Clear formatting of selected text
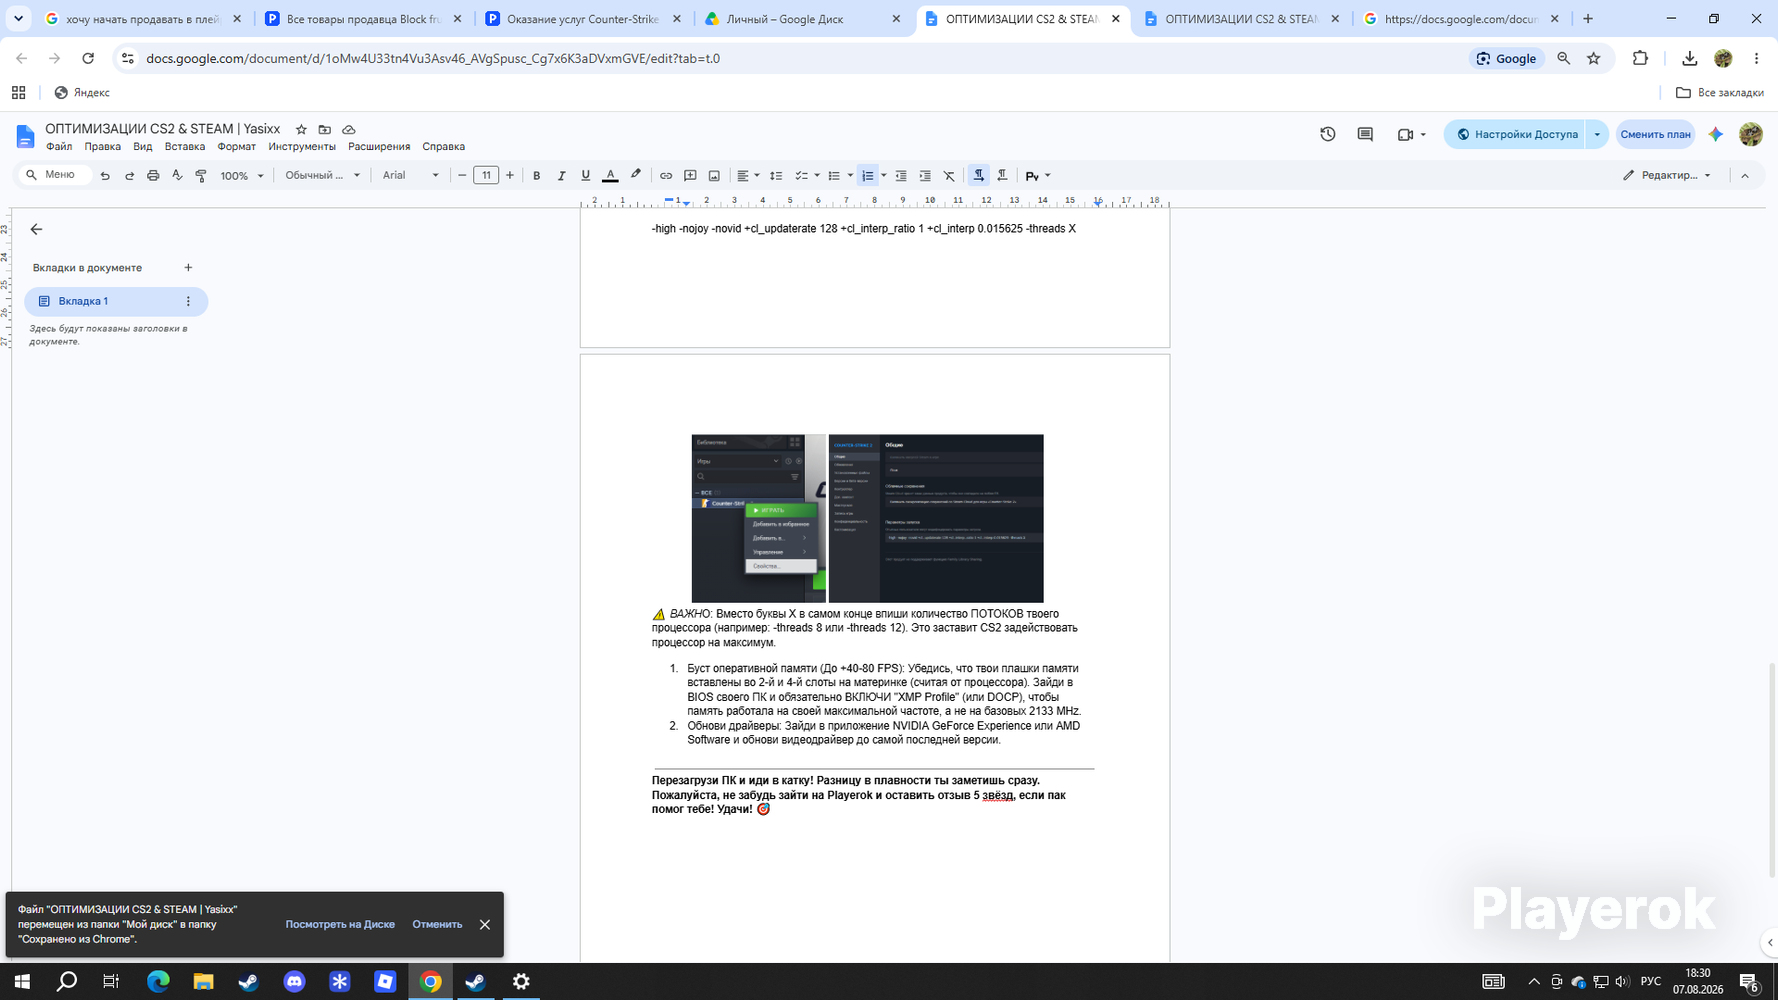1778x1000 pixels. 949,176
